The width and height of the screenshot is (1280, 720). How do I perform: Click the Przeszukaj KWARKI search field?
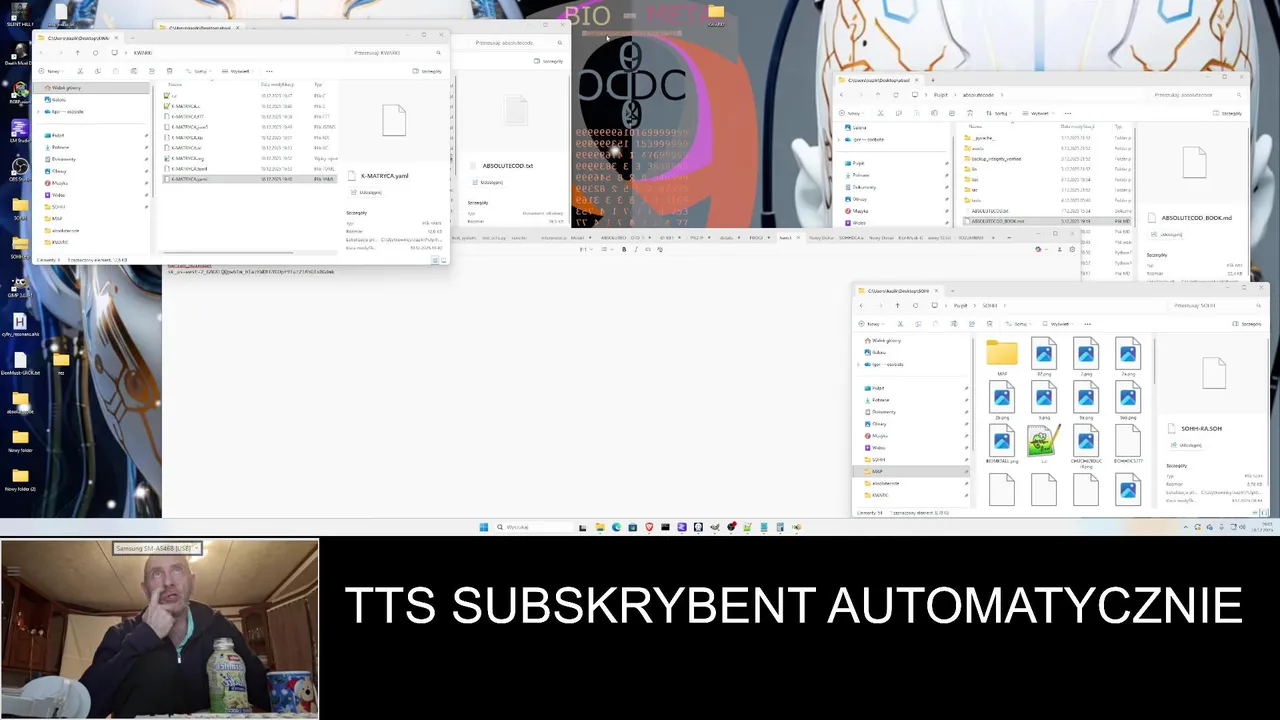pyautogui.click(x=393, y=53)
